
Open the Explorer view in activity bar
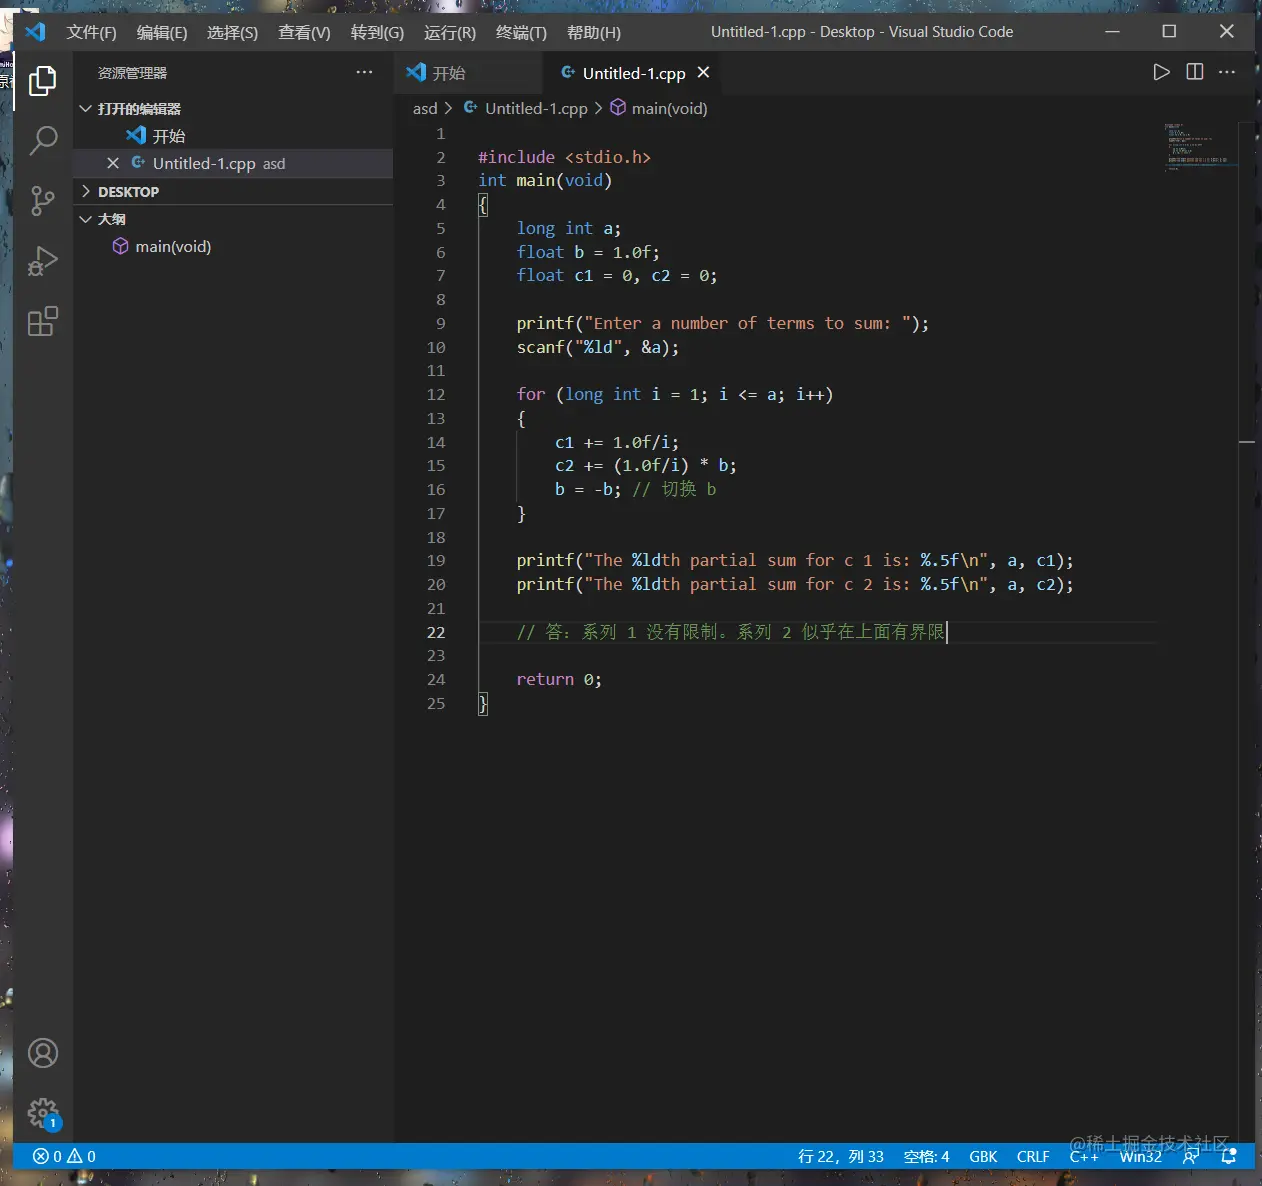click(42, 81)
